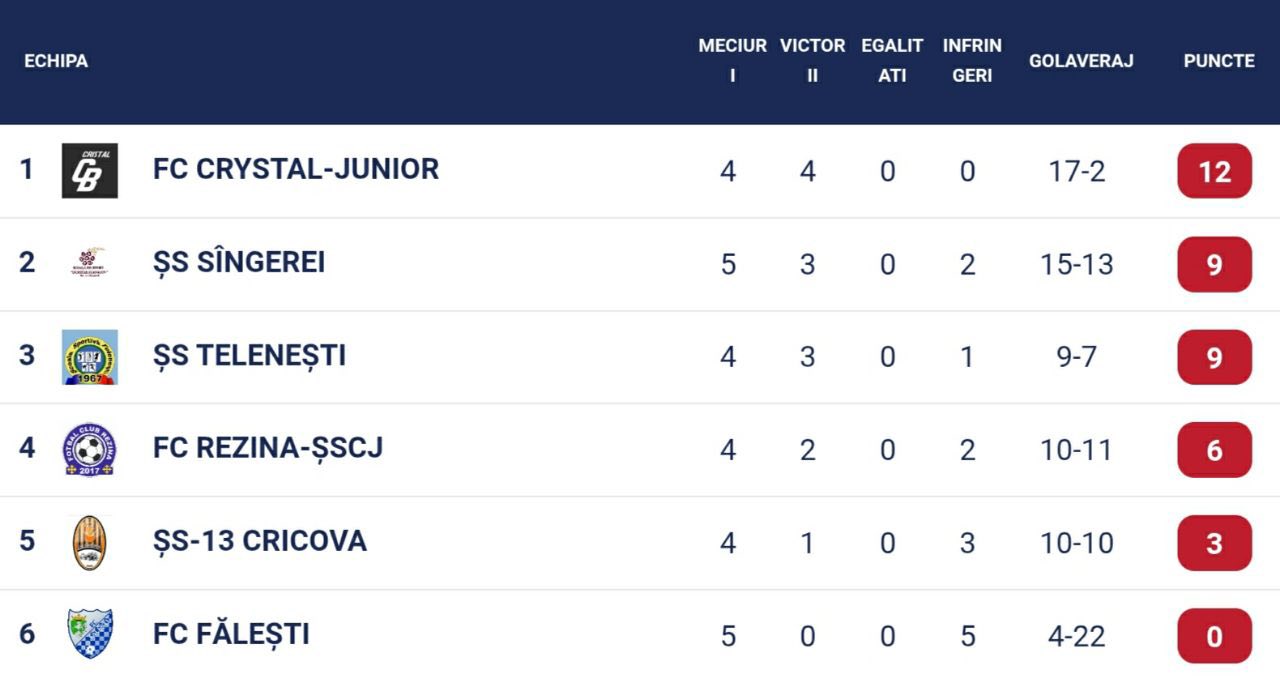This screenshot has height=681, width=1280.
Task: Click the red 0 points badge
Action: (1214, 636)
